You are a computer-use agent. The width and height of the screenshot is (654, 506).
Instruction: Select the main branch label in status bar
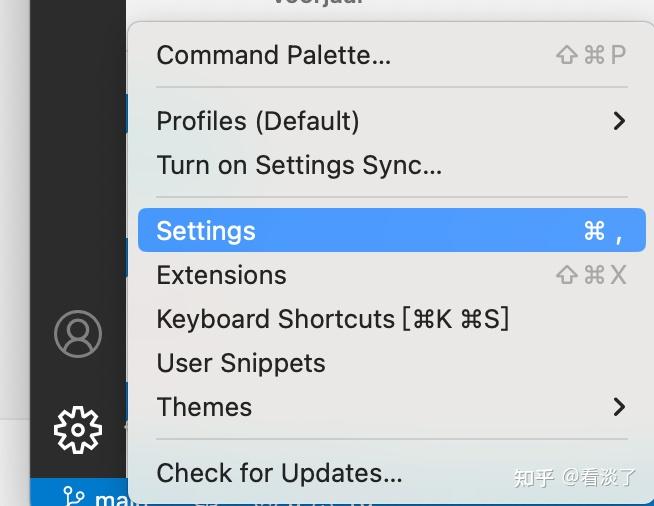click(x=112, y=499)
